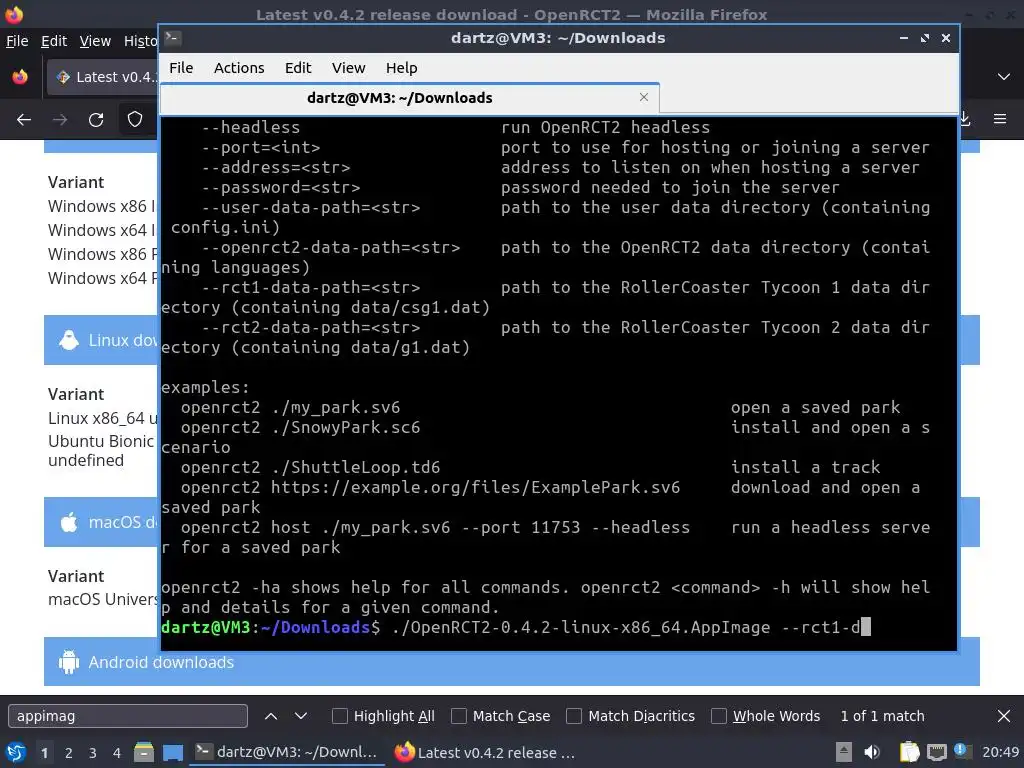Image resolution: width=1024 pixels, height=768 pixels.
Task: Switch to workspace 4
Action: 116,753
